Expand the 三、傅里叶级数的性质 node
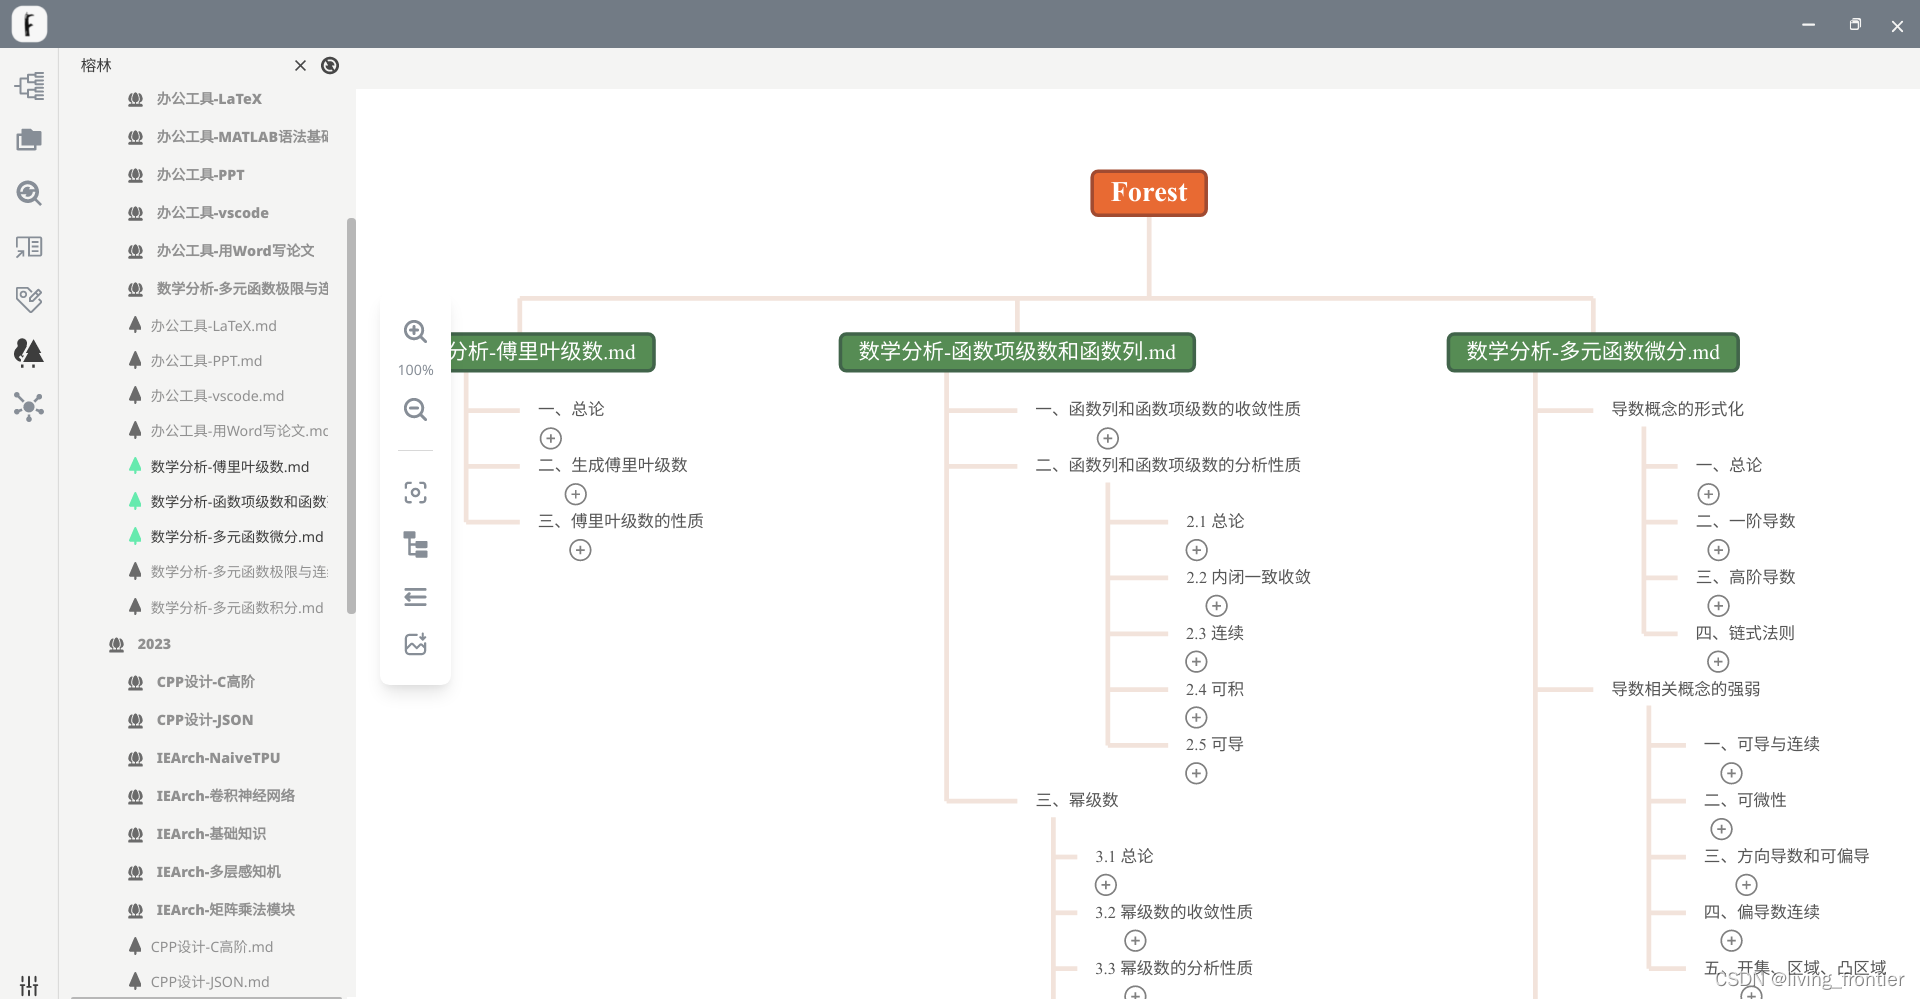This screenshot has width=1920, height=999. click(x=581, y=550)
